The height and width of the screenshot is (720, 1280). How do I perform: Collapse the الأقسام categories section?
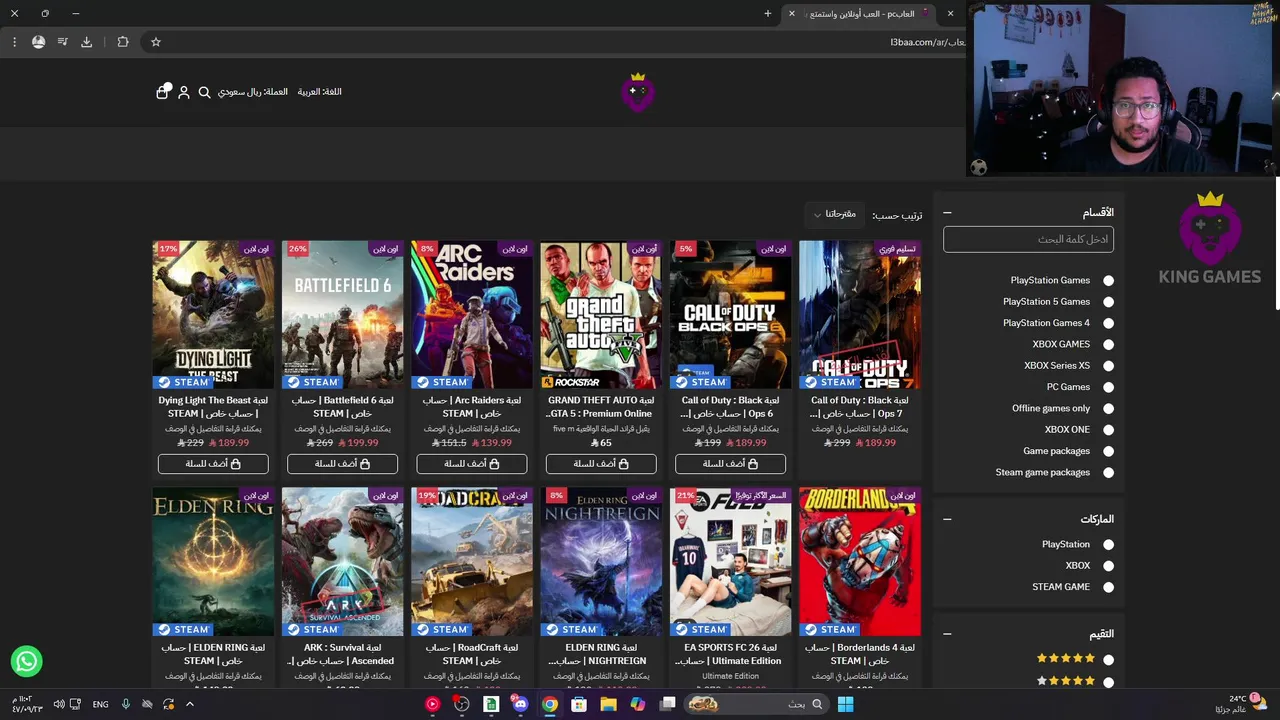(947, 213)
